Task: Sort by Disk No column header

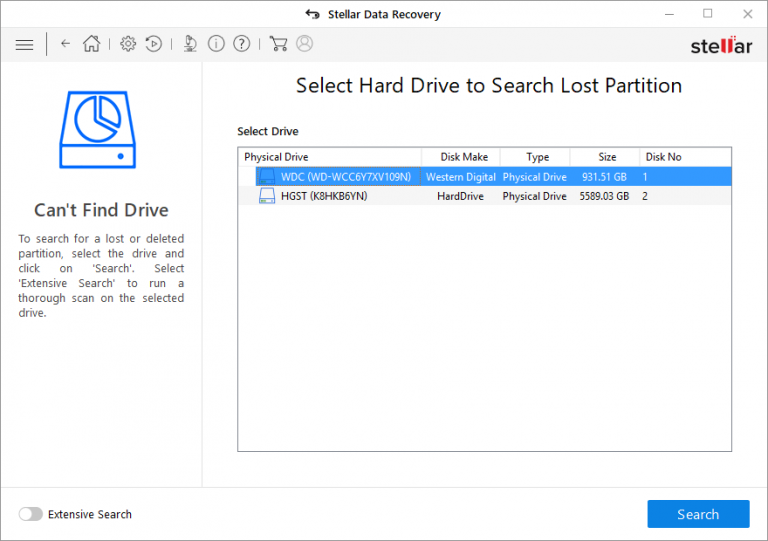Action: coord(685,157)
